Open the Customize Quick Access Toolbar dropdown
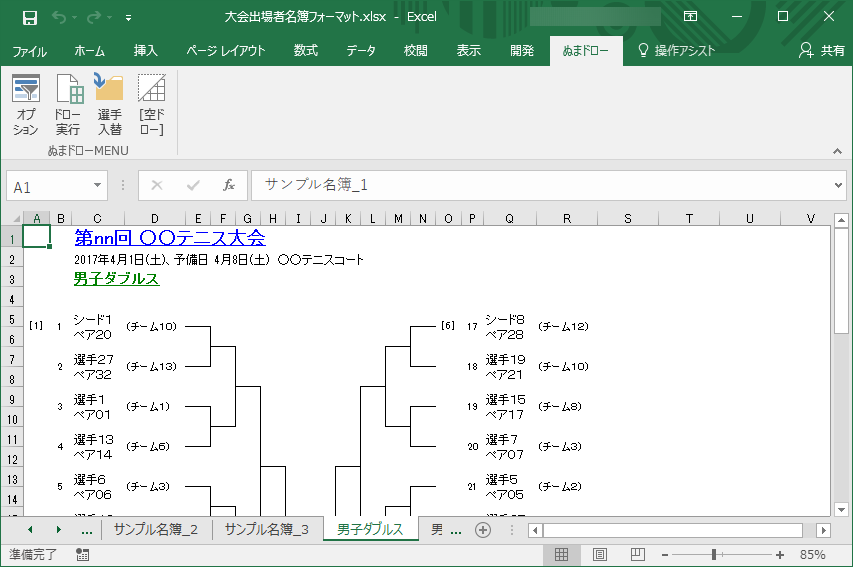 coord(128,18)
